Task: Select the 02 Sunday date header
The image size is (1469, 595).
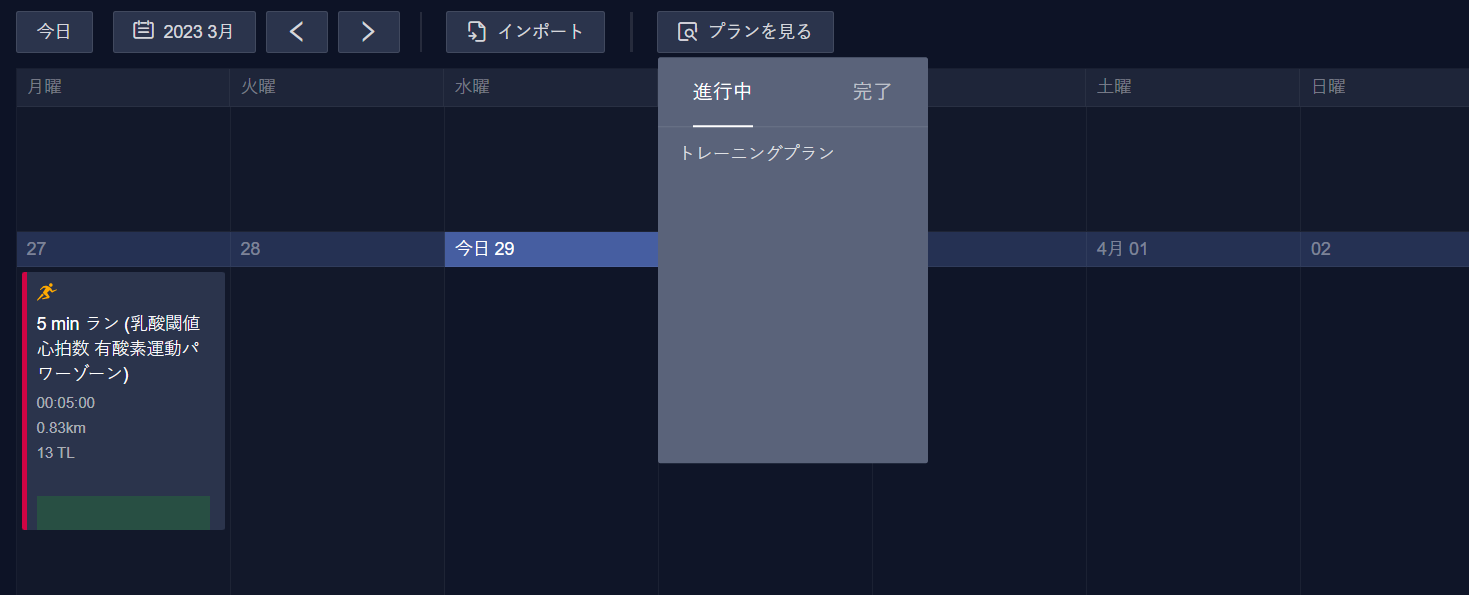Action: 1385,249
